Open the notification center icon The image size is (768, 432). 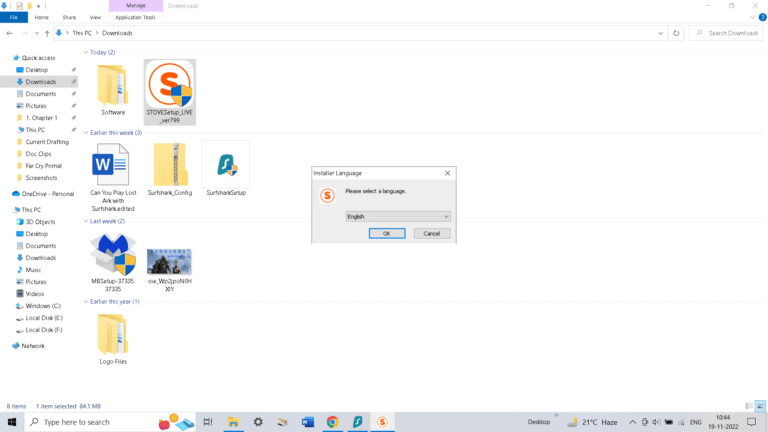click(x=752, y=422)
